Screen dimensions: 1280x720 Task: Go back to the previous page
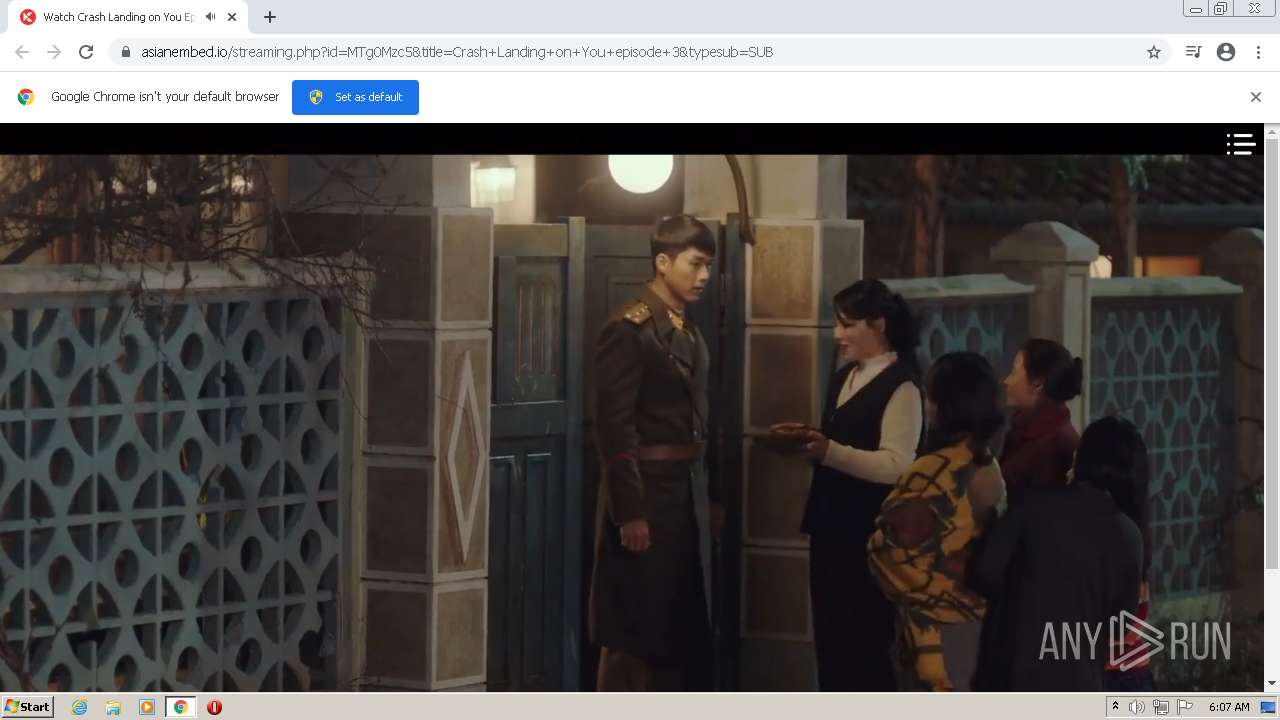[x=22, y=52]
